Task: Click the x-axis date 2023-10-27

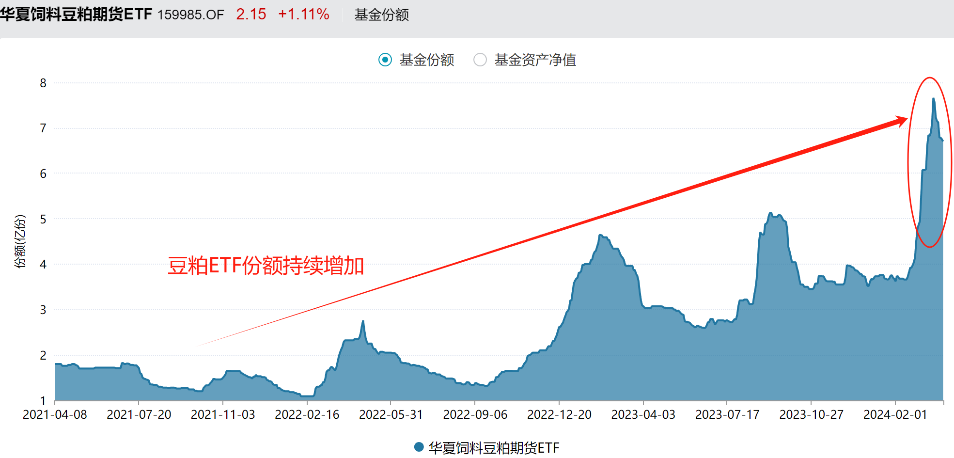Action: point(811,414)
